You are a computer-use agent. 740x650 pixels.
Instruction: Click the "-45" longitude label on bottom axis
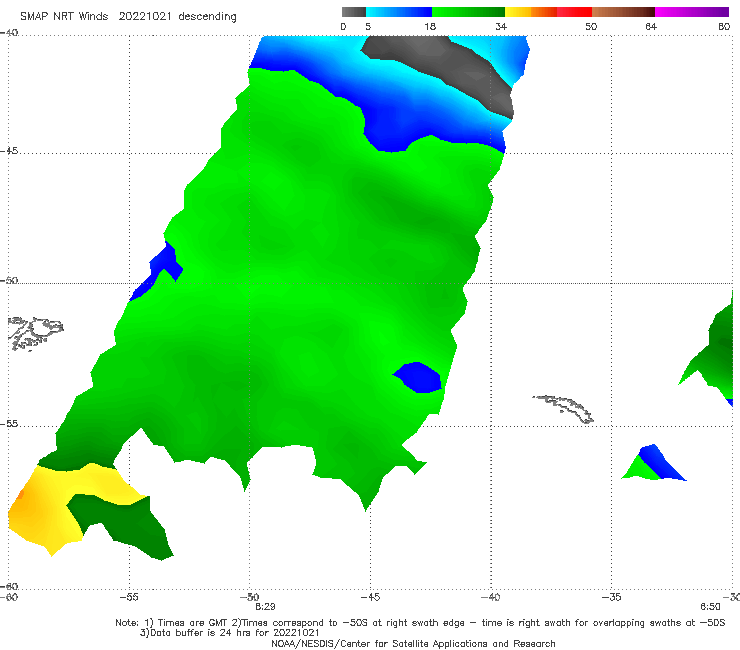[370, 597]
